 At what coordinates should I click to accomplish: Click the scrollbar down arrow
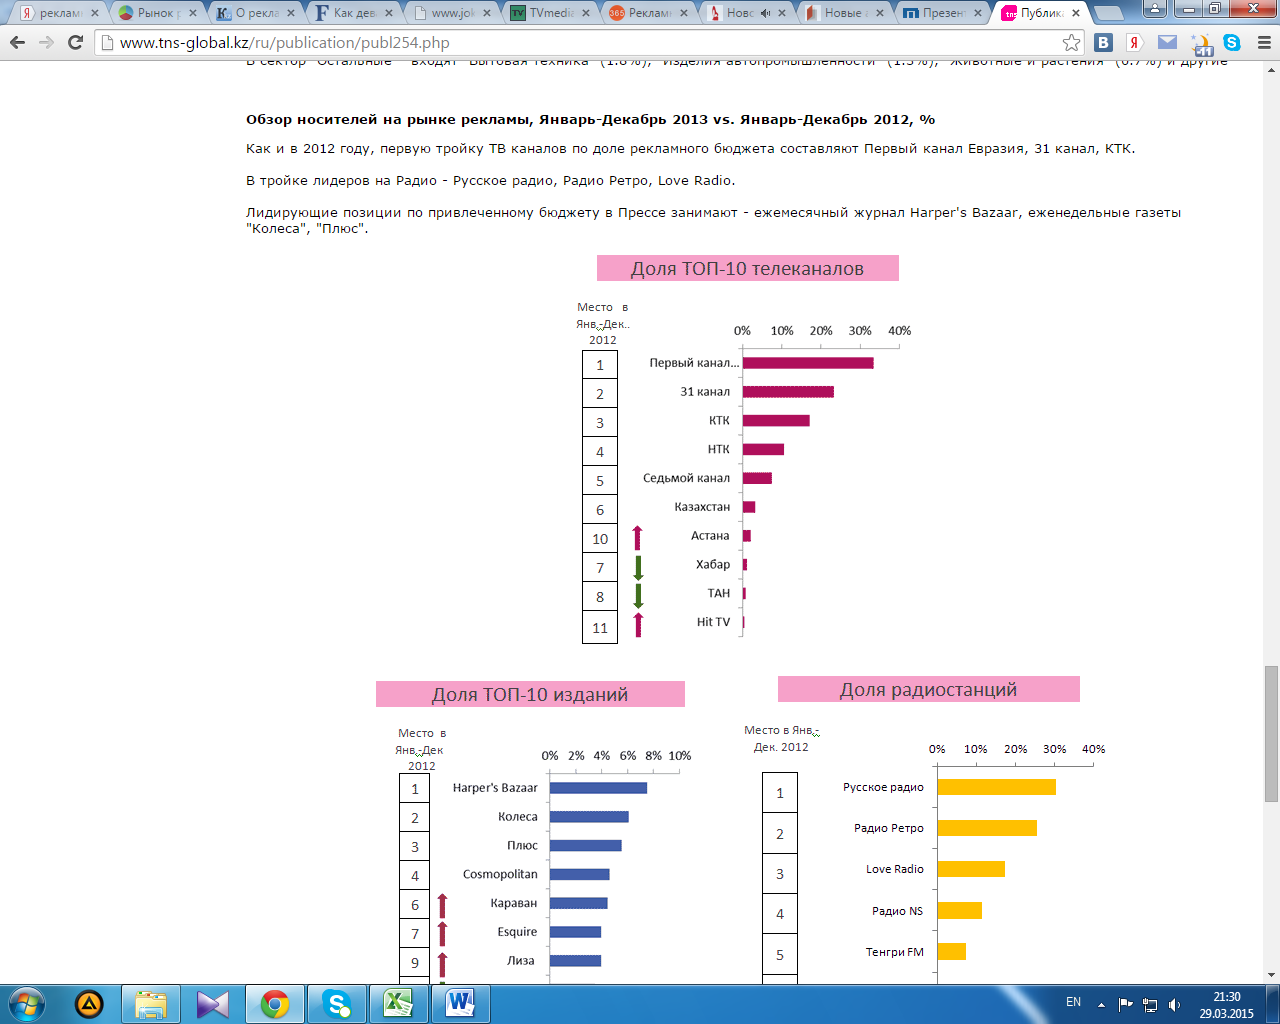(x=1271, y=975)
